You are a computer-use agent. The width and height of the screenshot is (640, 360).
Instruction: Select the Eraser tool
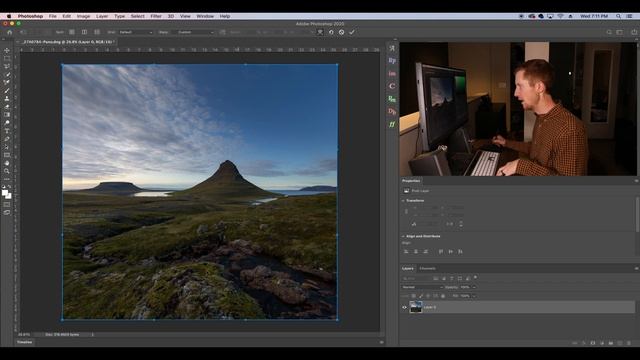[7, 107]
